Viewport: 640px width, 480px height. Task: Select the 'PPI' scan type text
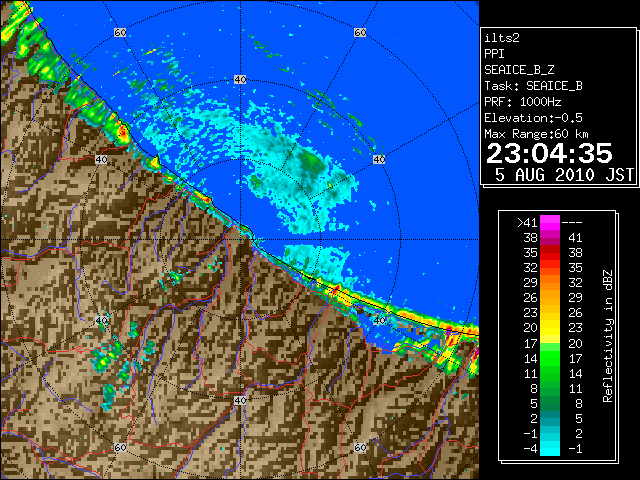click(494, 54)
